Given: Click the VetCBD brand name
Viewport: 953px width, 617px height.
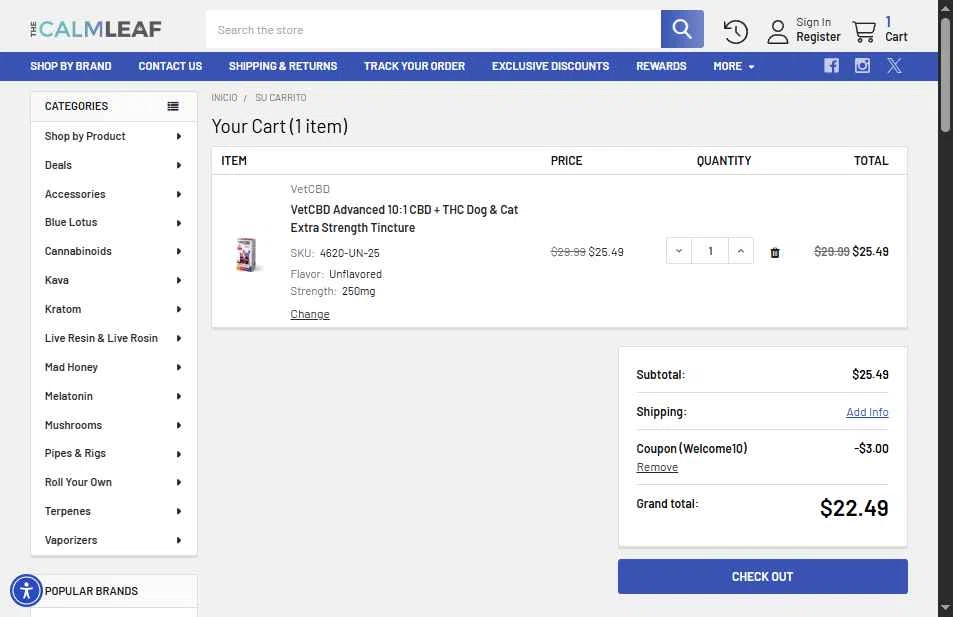Looking at the screenshot, I should tap(310, 189).
